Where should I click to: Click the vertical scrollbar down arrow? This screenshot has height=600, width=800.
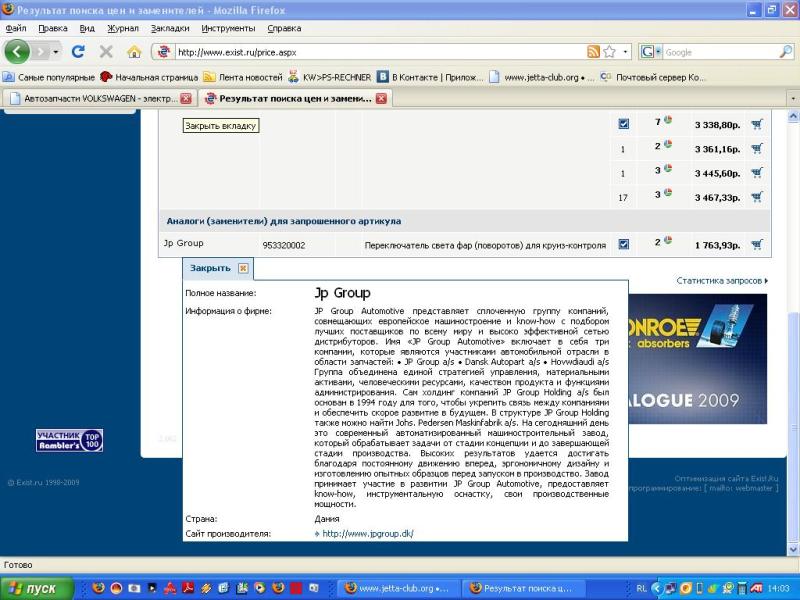coord(793,549)
